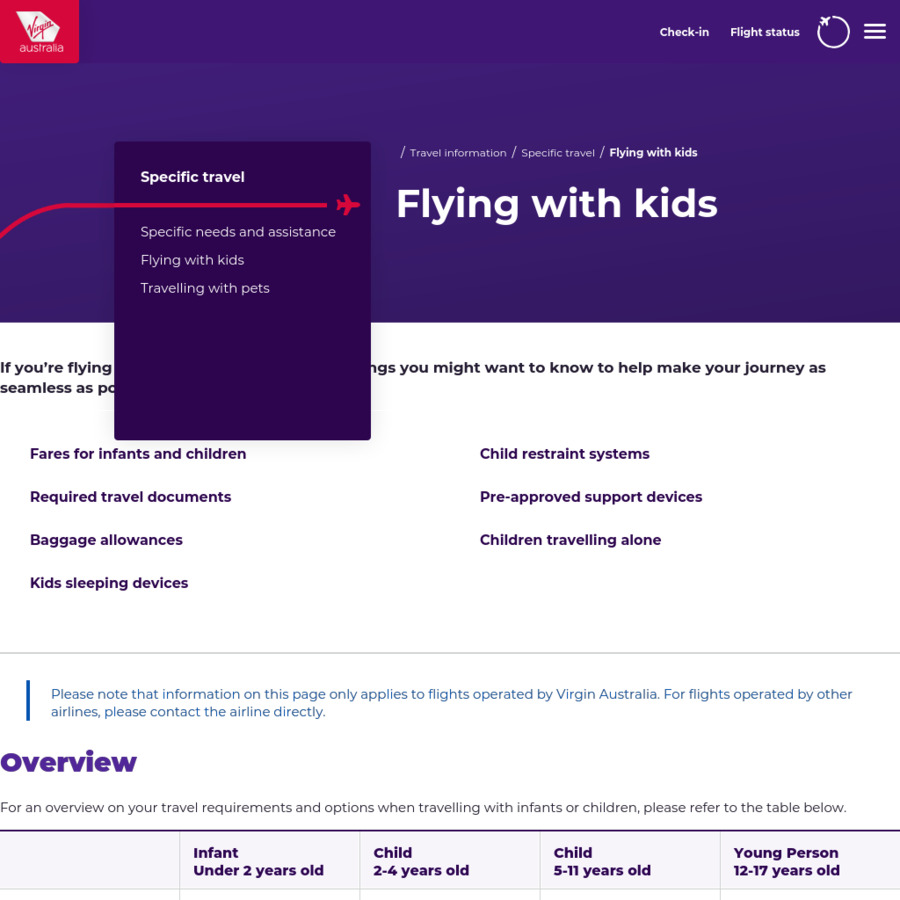Image resolution: width=900 pixels, height=900 pixels.
Task: Open Flight status in the header
Action: 765,32
